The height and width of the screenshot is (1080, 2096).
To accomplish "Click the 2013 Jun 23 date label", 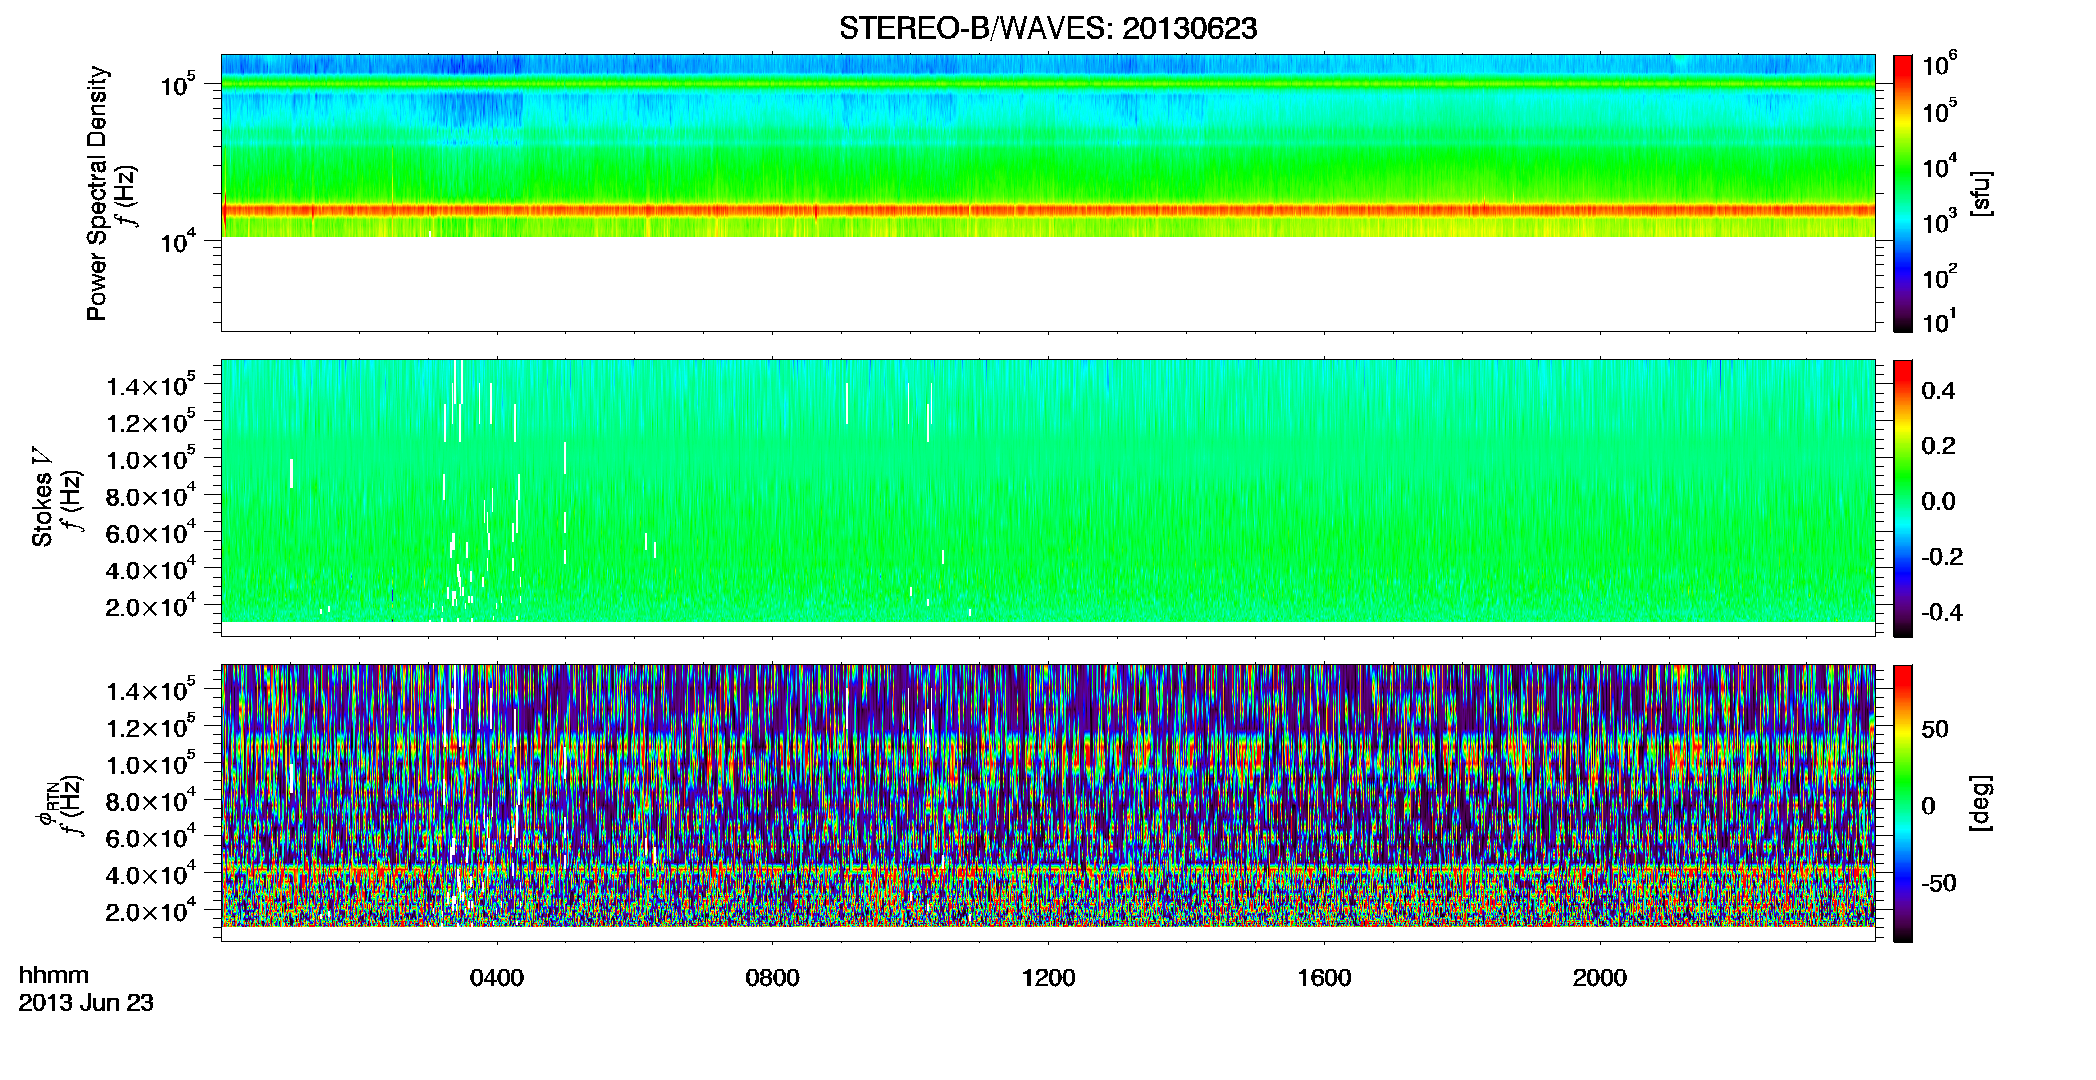I will point(86,1003).
